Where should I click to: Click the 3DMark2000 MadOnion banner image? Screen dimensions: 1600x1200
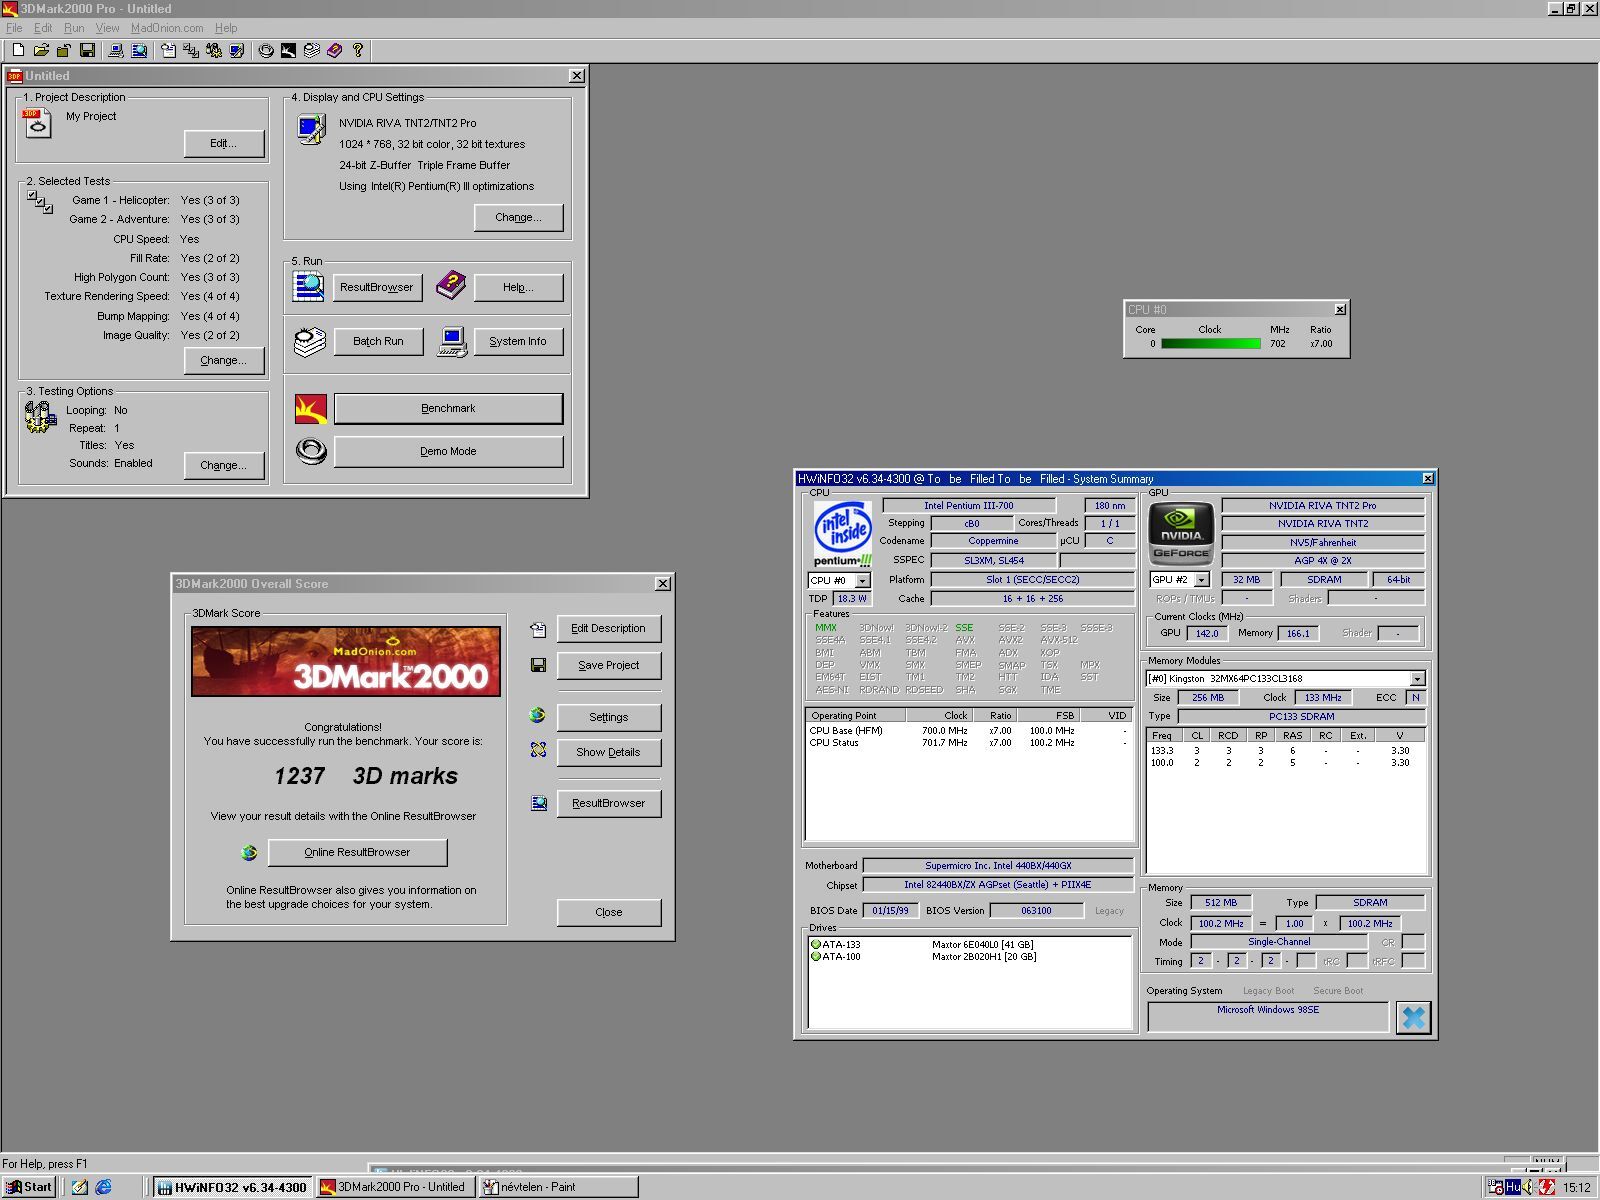click(346, 661)
